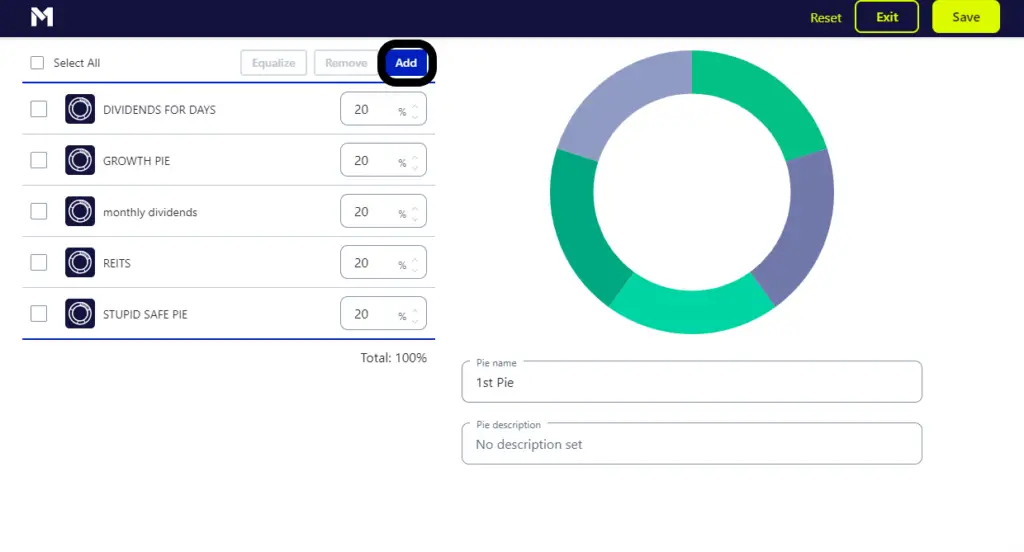Select the REITS label
This screenshot has height=552, width=1024.
[117, 263]
